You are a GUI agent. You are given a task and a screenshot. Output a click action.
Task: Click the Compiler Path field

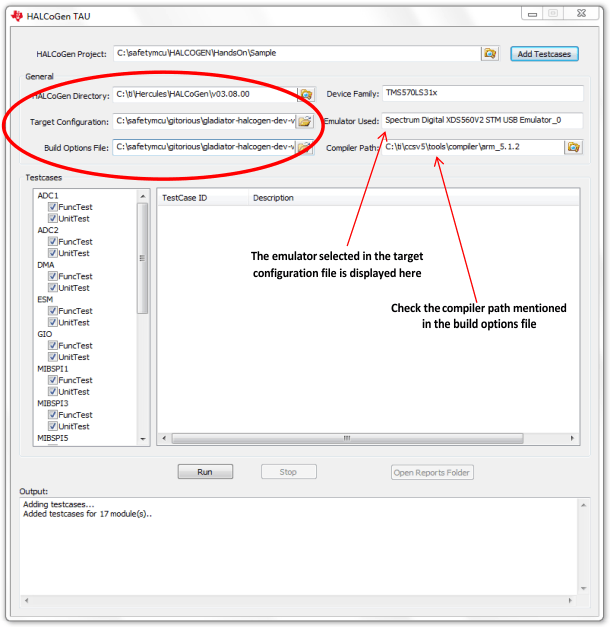coord(473,147)
